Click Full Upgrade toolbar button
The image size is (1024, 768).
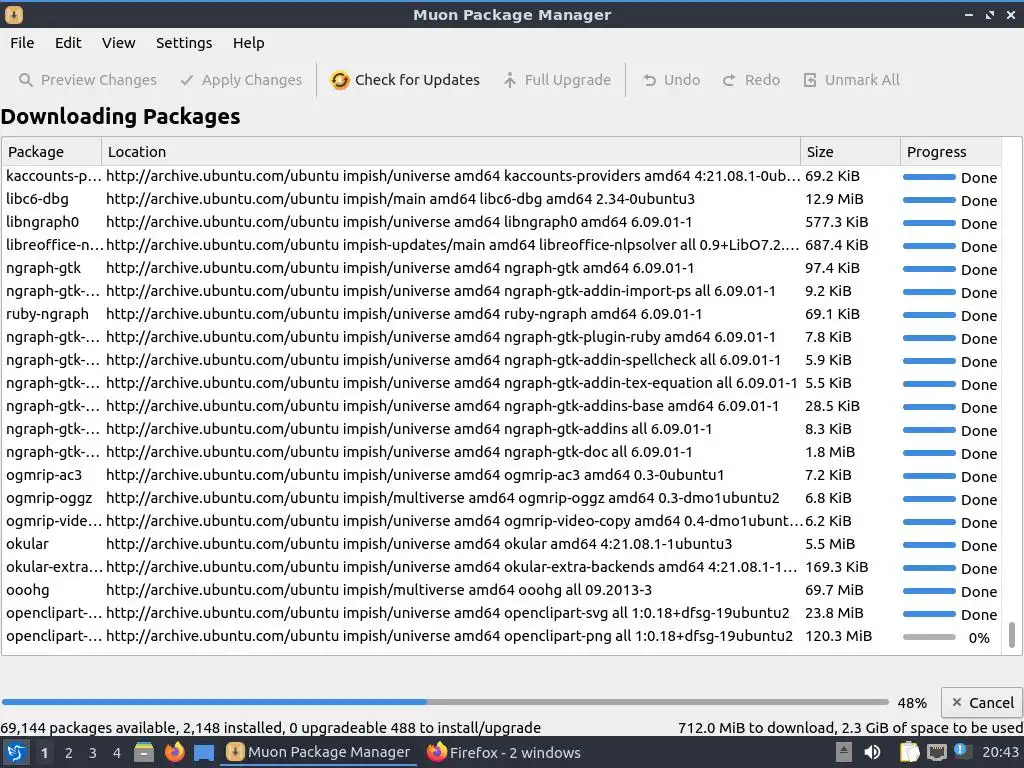[x=557, y=80]
